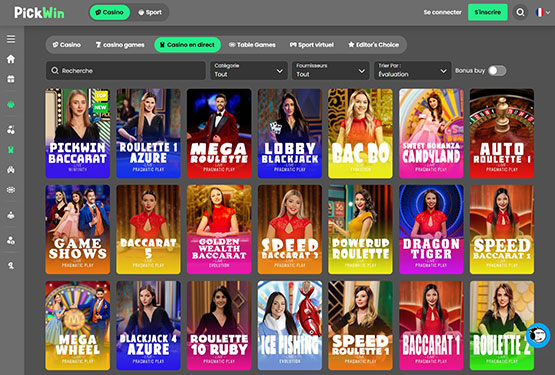555x375 pixels.
Task: Select the Casino tab in category bar
Action: pos(67,45)
